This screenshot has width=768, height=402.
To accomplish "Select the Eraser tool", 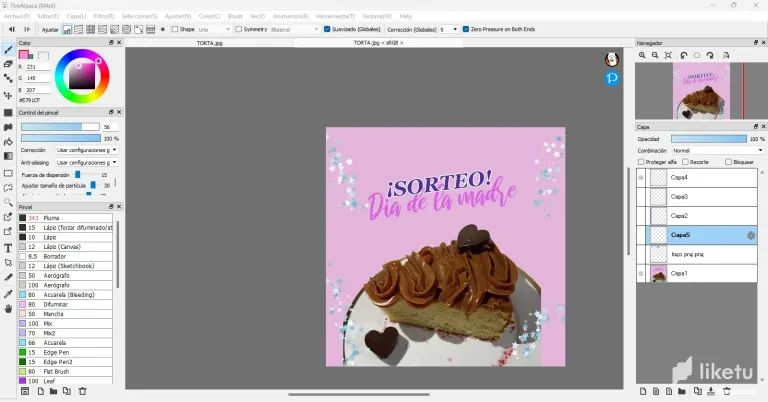I will (8, 64).
